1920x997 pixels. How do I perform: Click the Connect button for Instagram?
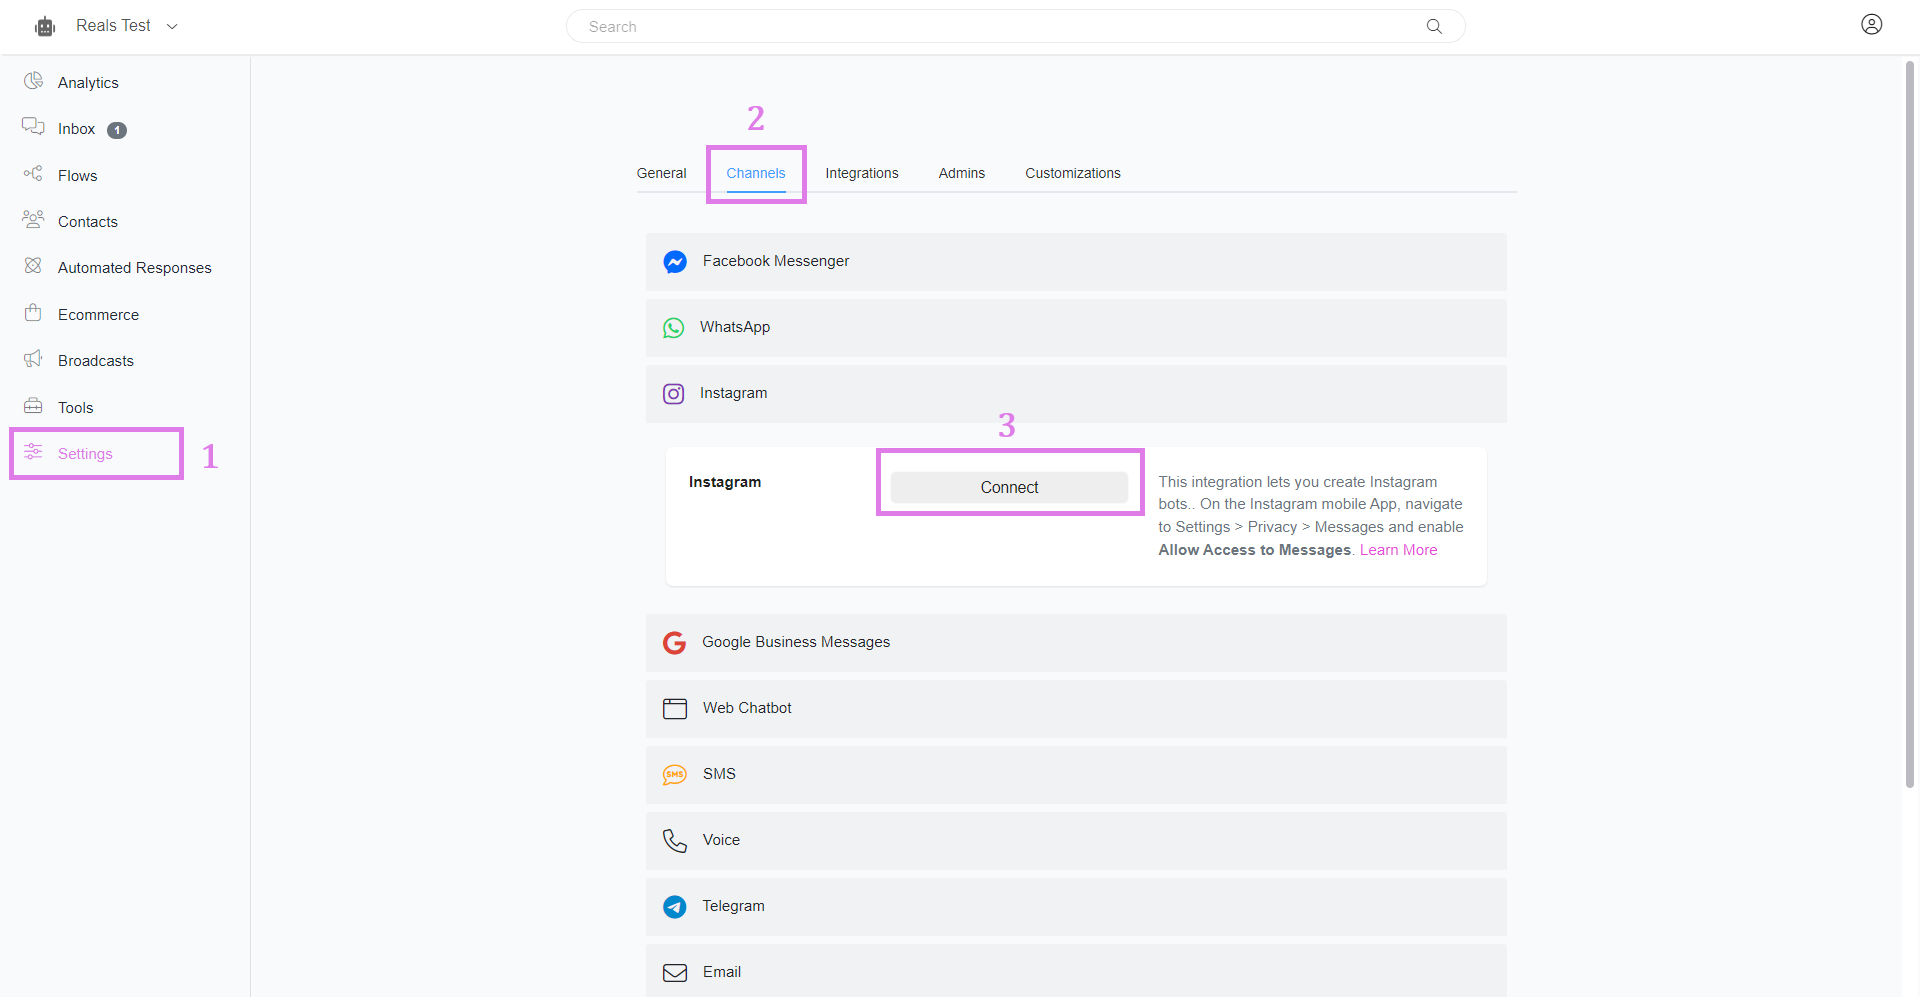[1009, 487]
